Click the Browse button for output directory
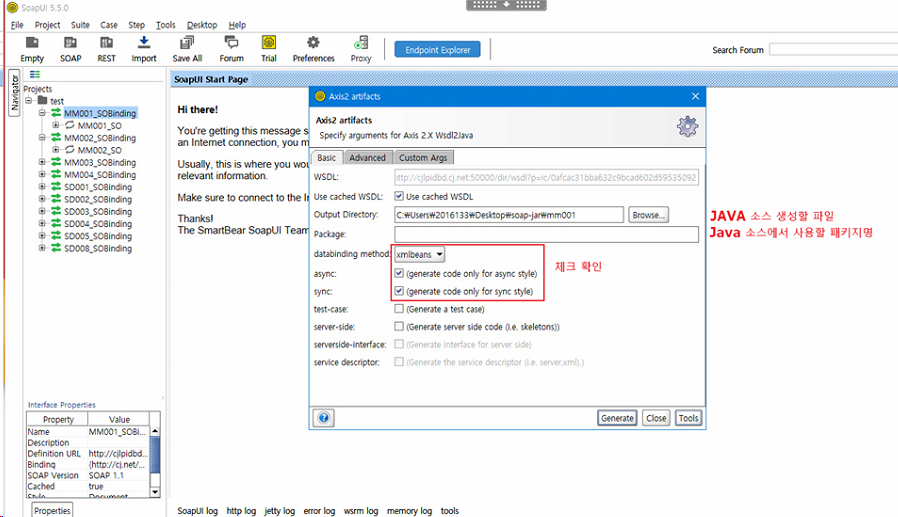 tap(648, 215)
